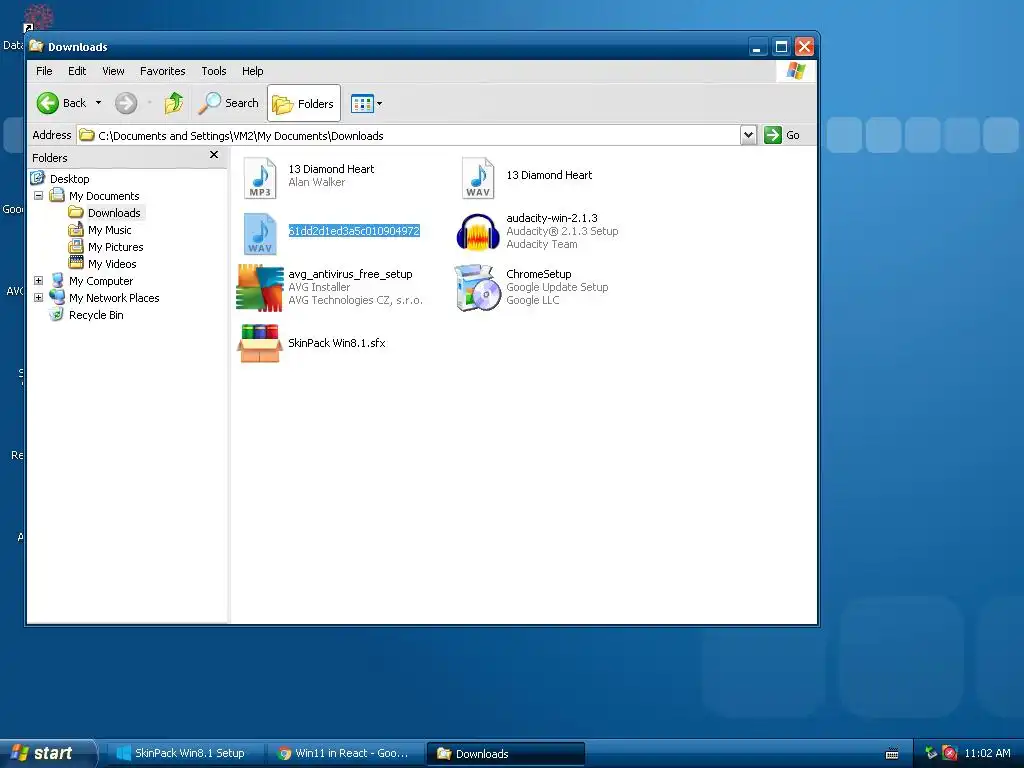
Task: Open the File menu
Action: click(x=44, y=71)
